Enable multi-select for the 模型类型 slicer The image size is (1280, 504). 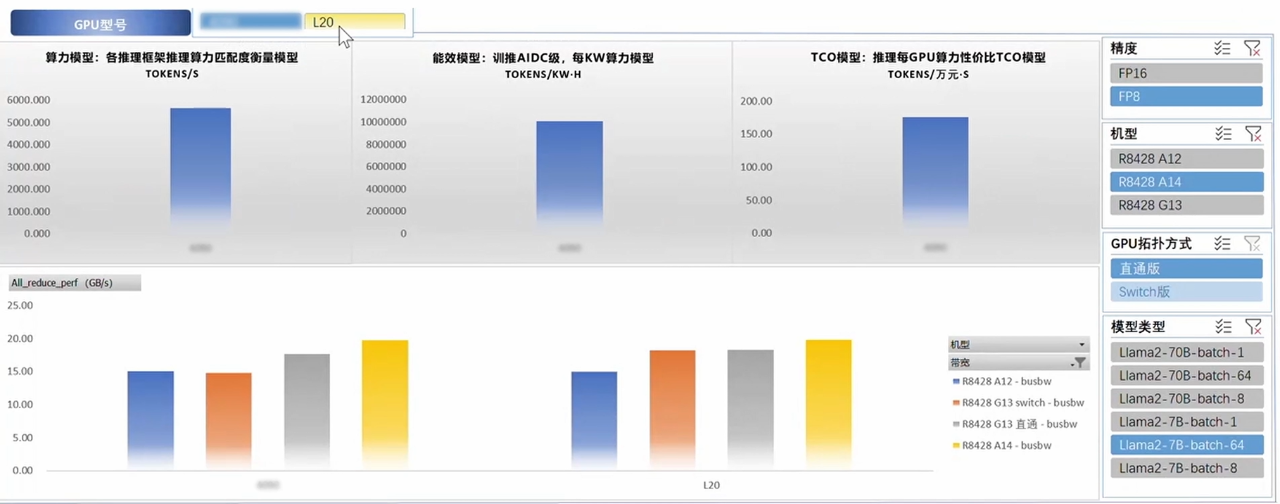point(1222,327)
